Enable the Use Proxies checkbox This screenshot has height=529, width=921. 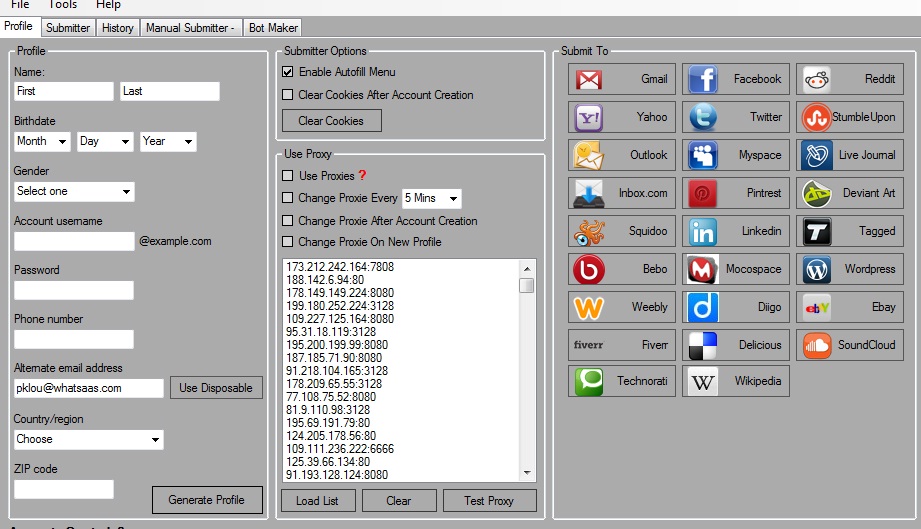[288, 176]
